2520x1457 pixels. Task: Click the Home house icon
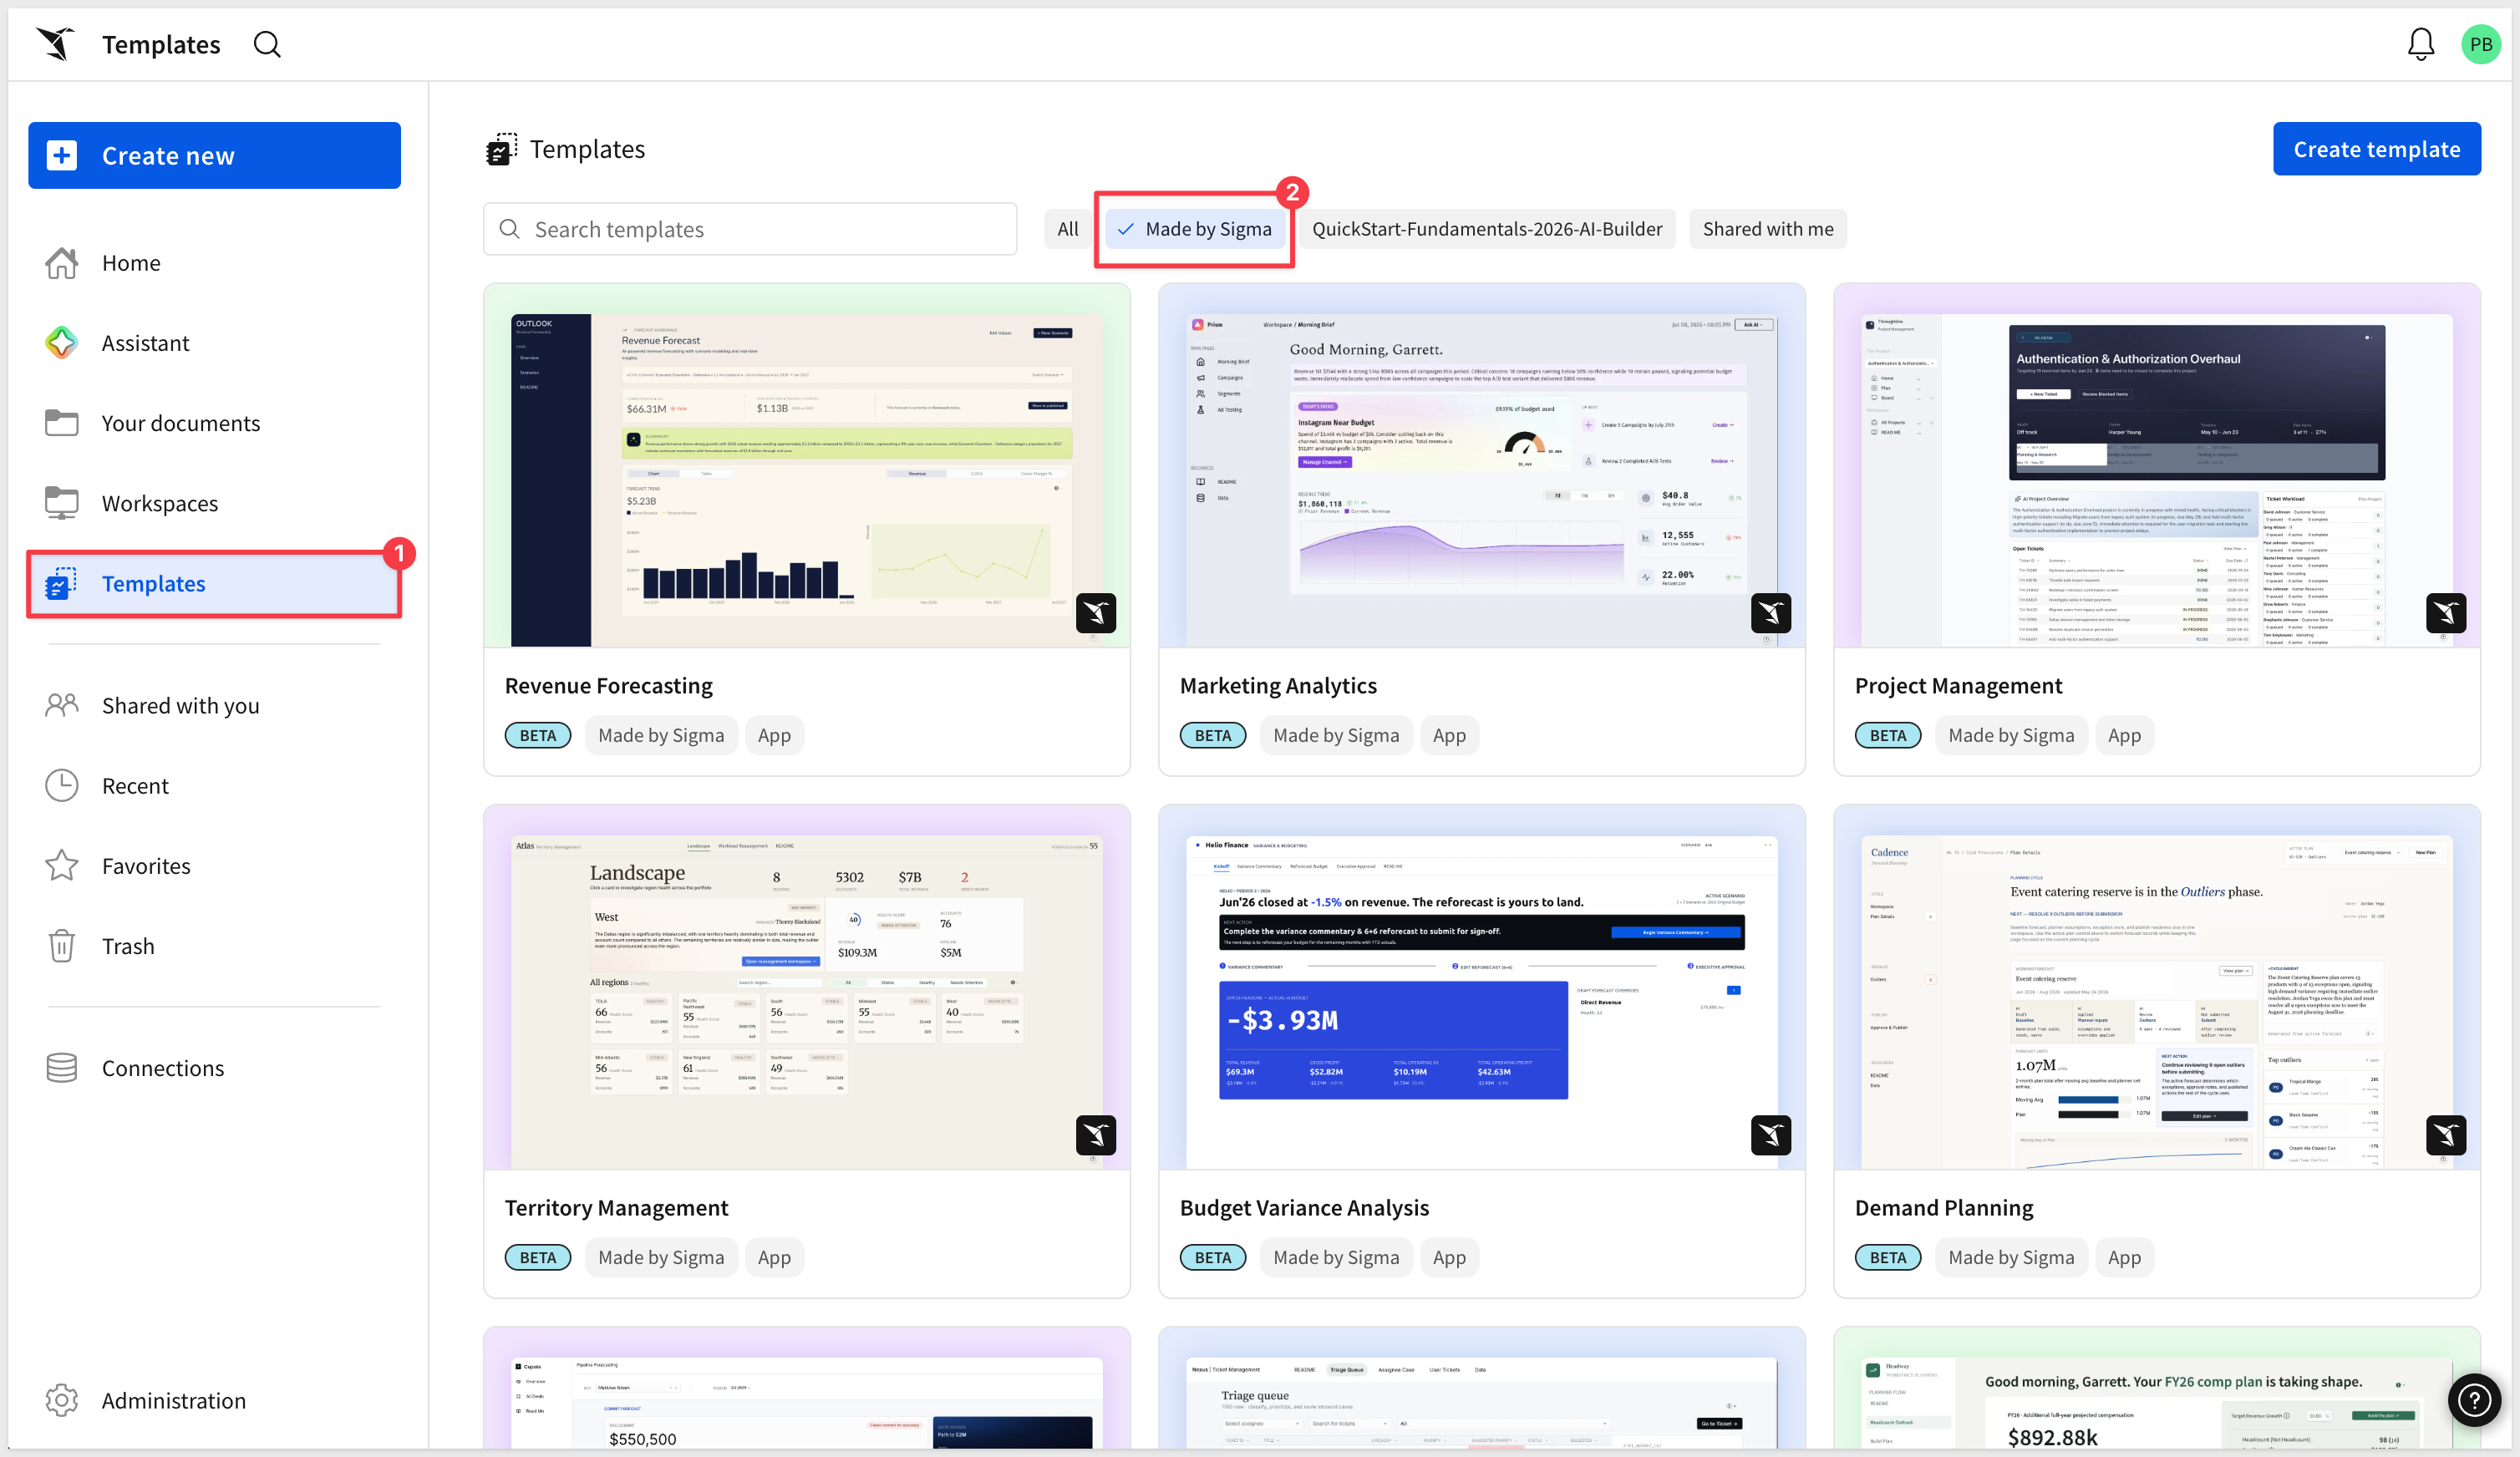click(61, 263)
